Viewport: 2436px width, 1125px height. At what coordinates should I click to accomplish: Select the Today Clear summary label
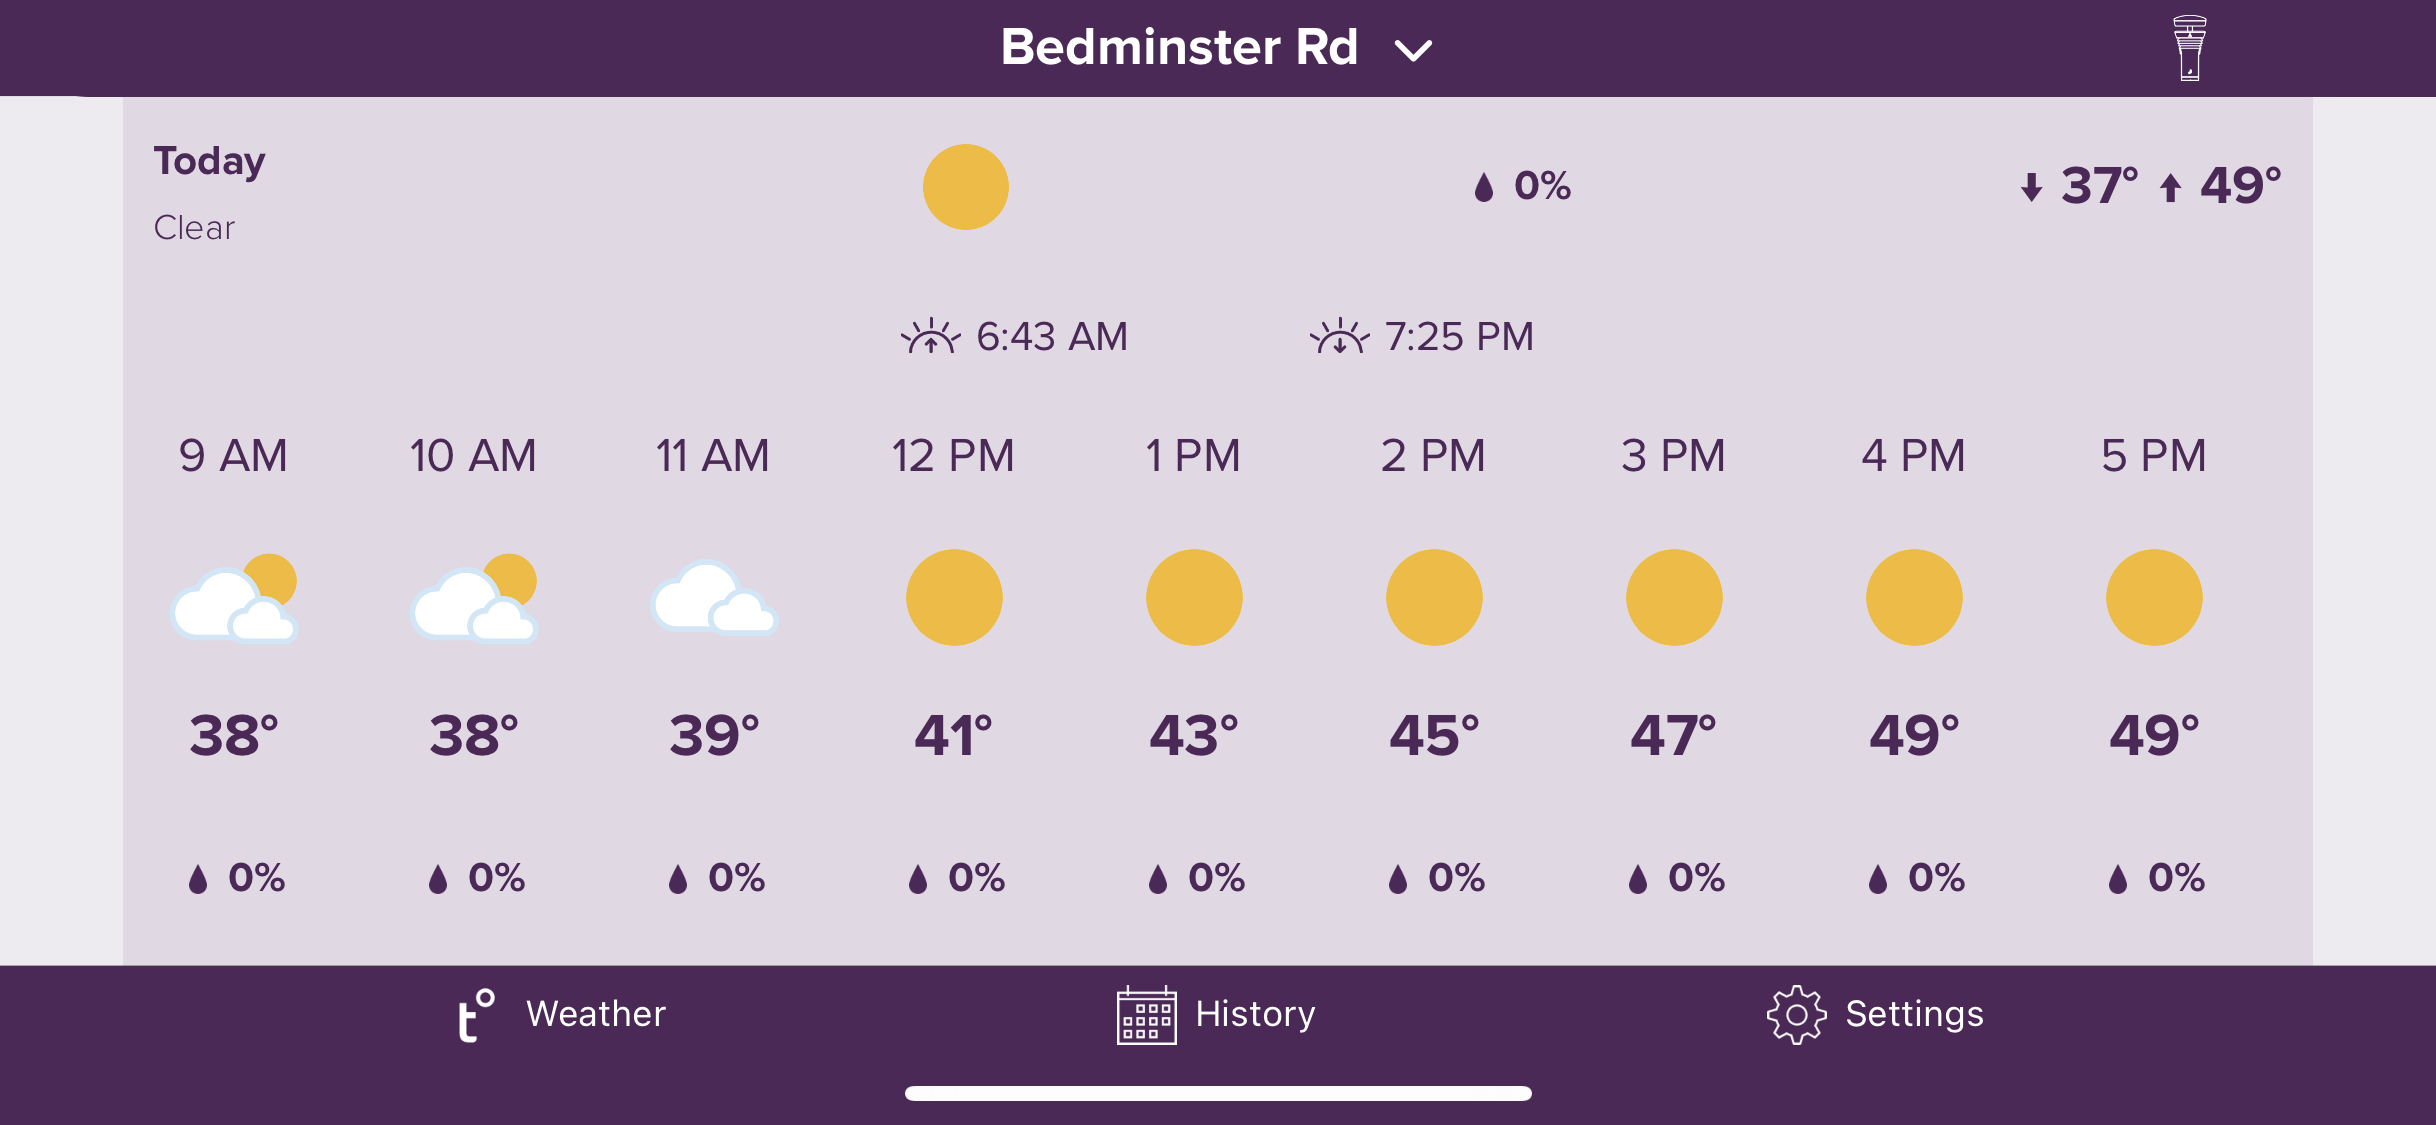(x=209, y=193)
